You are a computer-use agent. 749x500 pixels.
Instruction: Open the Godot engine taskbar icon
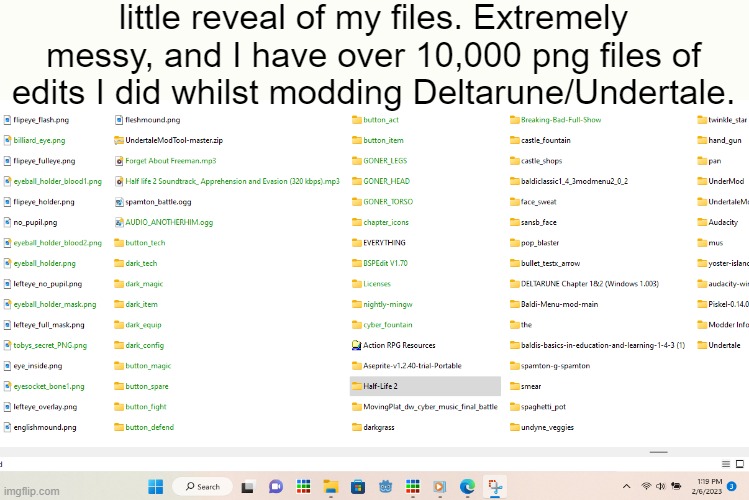click(x=385, y=487)
